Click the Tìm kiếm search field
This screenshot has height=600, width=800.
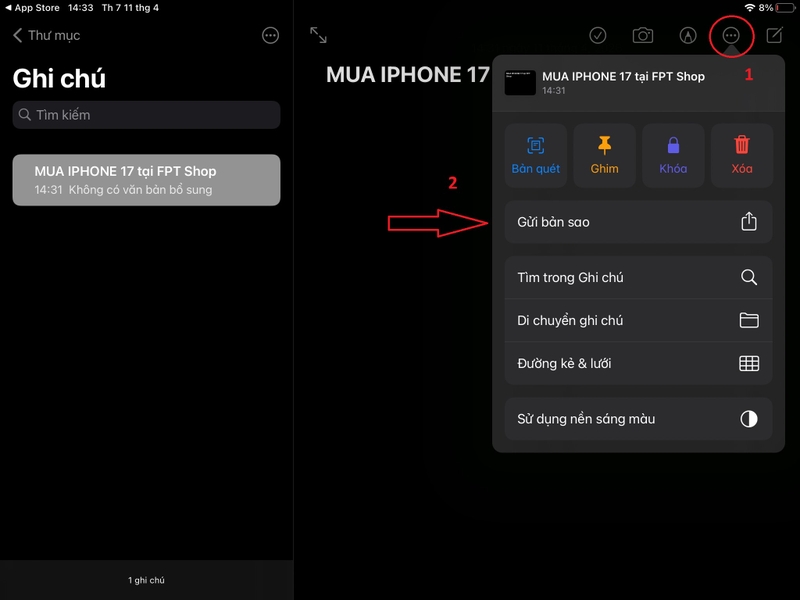[x=146, y=115]
